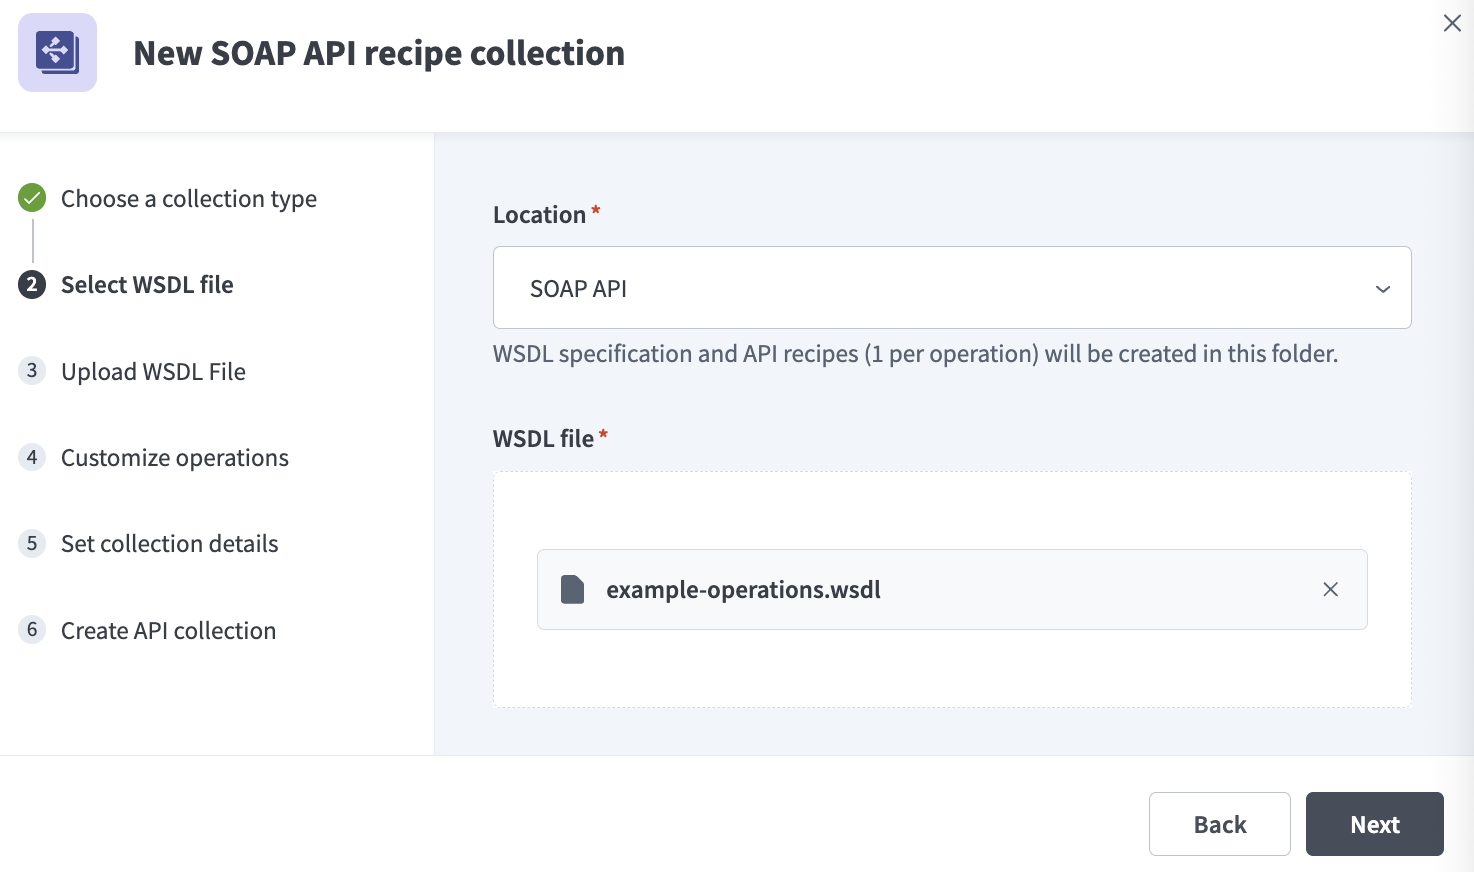Click the Location dropdown chevron arrow
The image size is (1474, 872).
pos(1383,289)
